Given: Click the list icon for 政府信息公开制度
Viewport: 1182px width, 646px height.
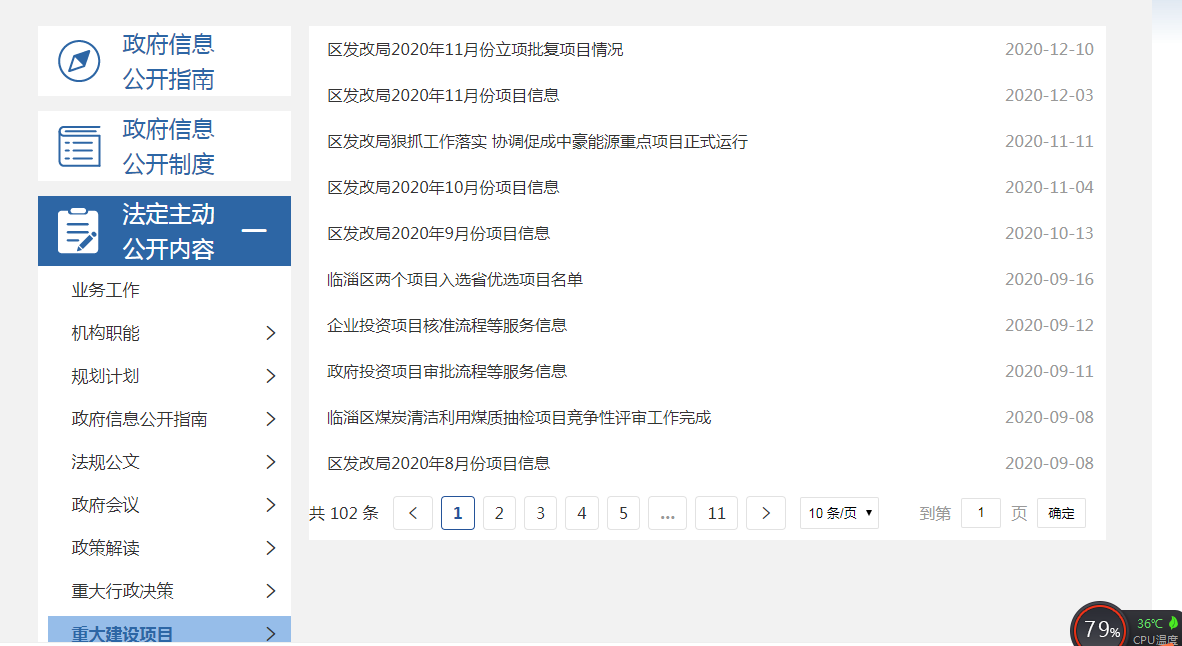Looking at the screenshot, I should pyautogui.click(x=79, y=146).
